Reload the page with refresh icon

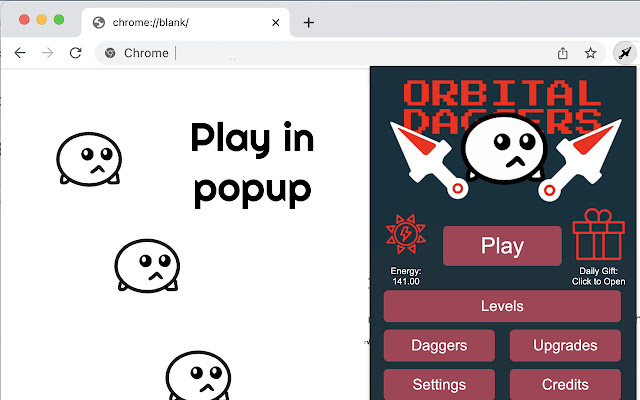click(75, 53)
